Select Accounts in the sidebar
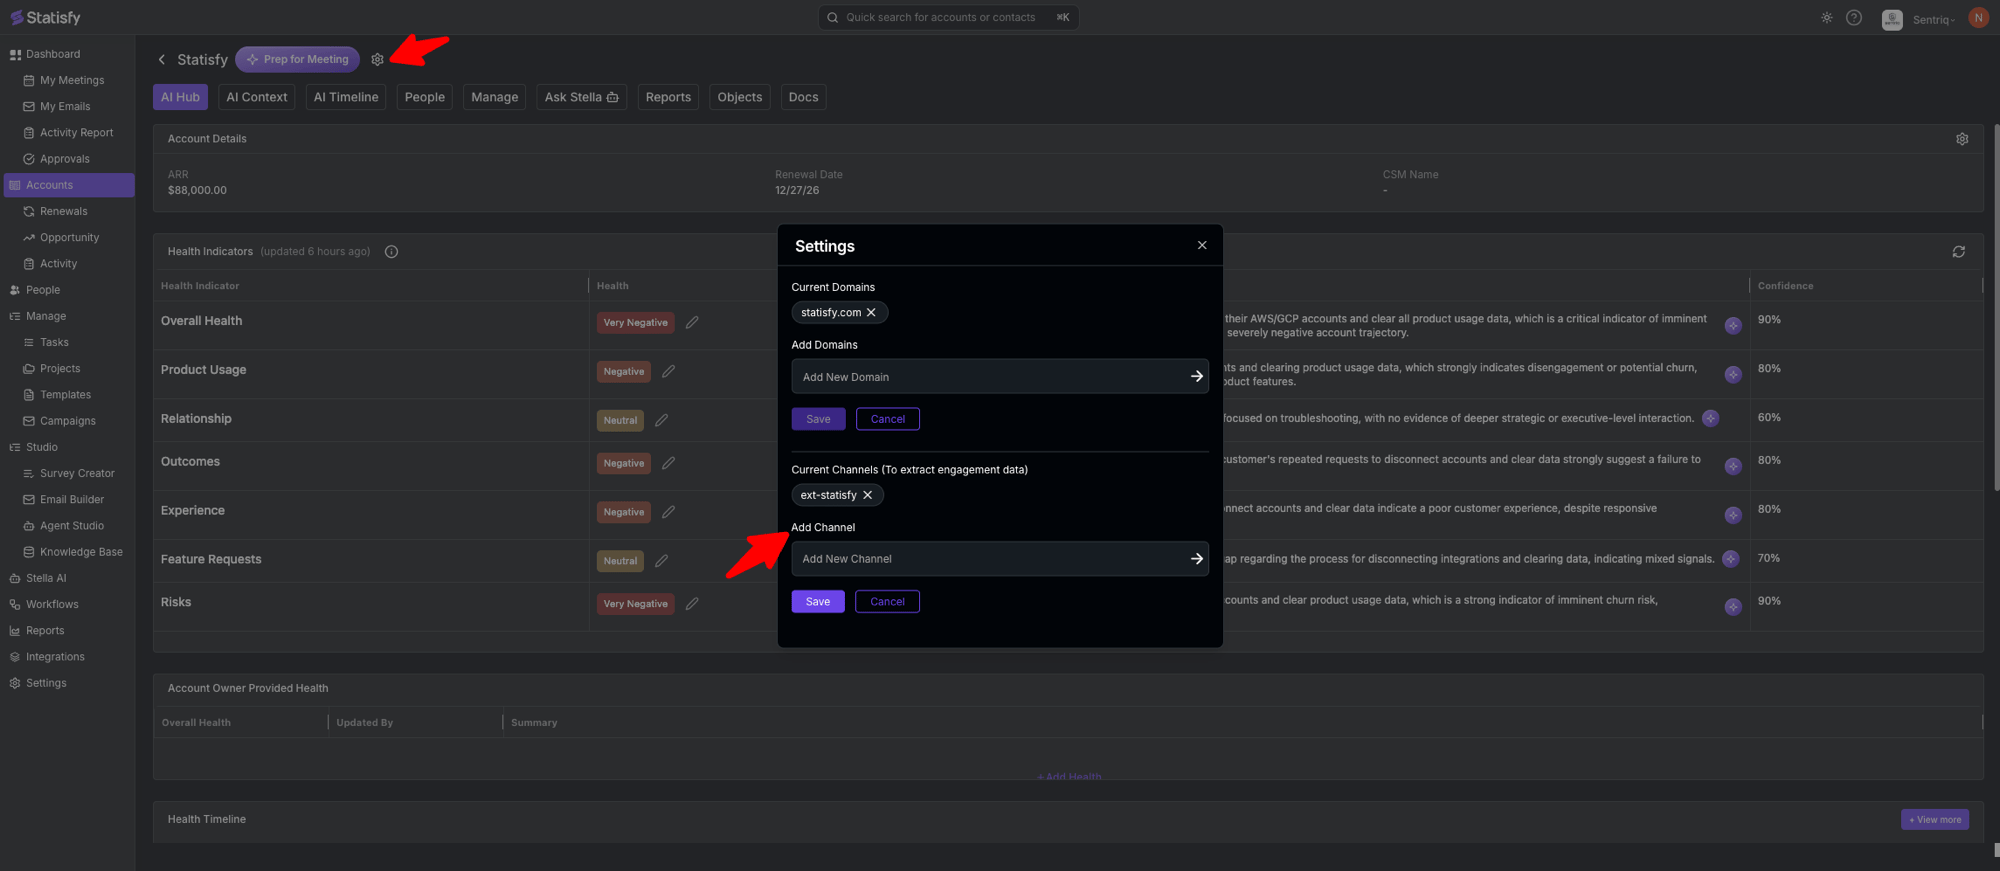Viewport: 2000px width, 871px height. (x=69, y=185)
